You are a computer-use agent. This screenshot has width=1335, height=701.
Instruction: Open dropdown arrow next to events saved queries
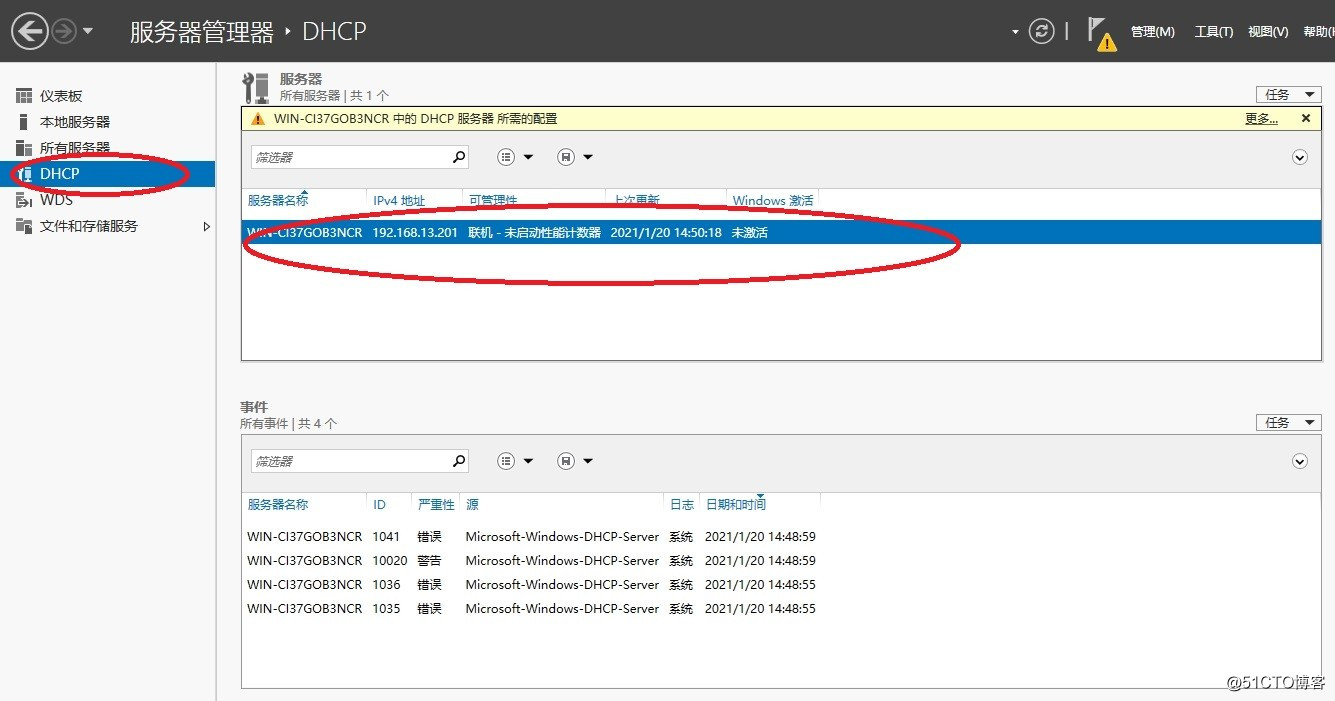tap(588, 461)
